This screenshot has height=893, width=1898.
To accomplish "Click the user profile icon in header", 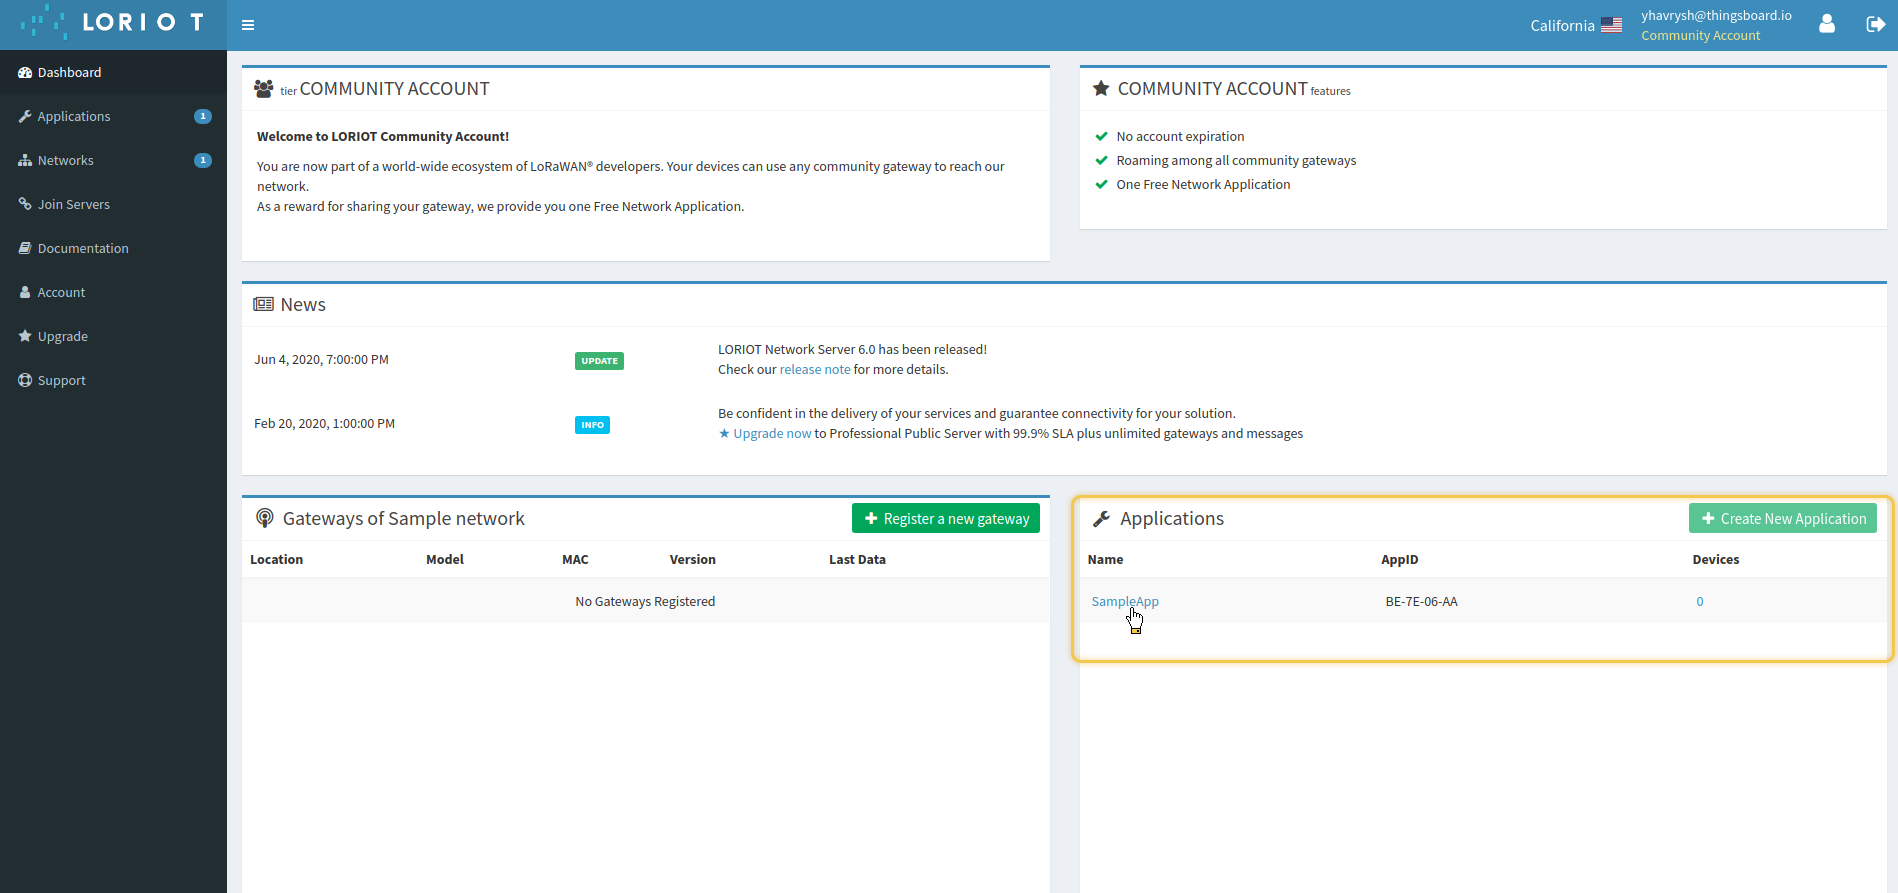I will pos(1826,24).
